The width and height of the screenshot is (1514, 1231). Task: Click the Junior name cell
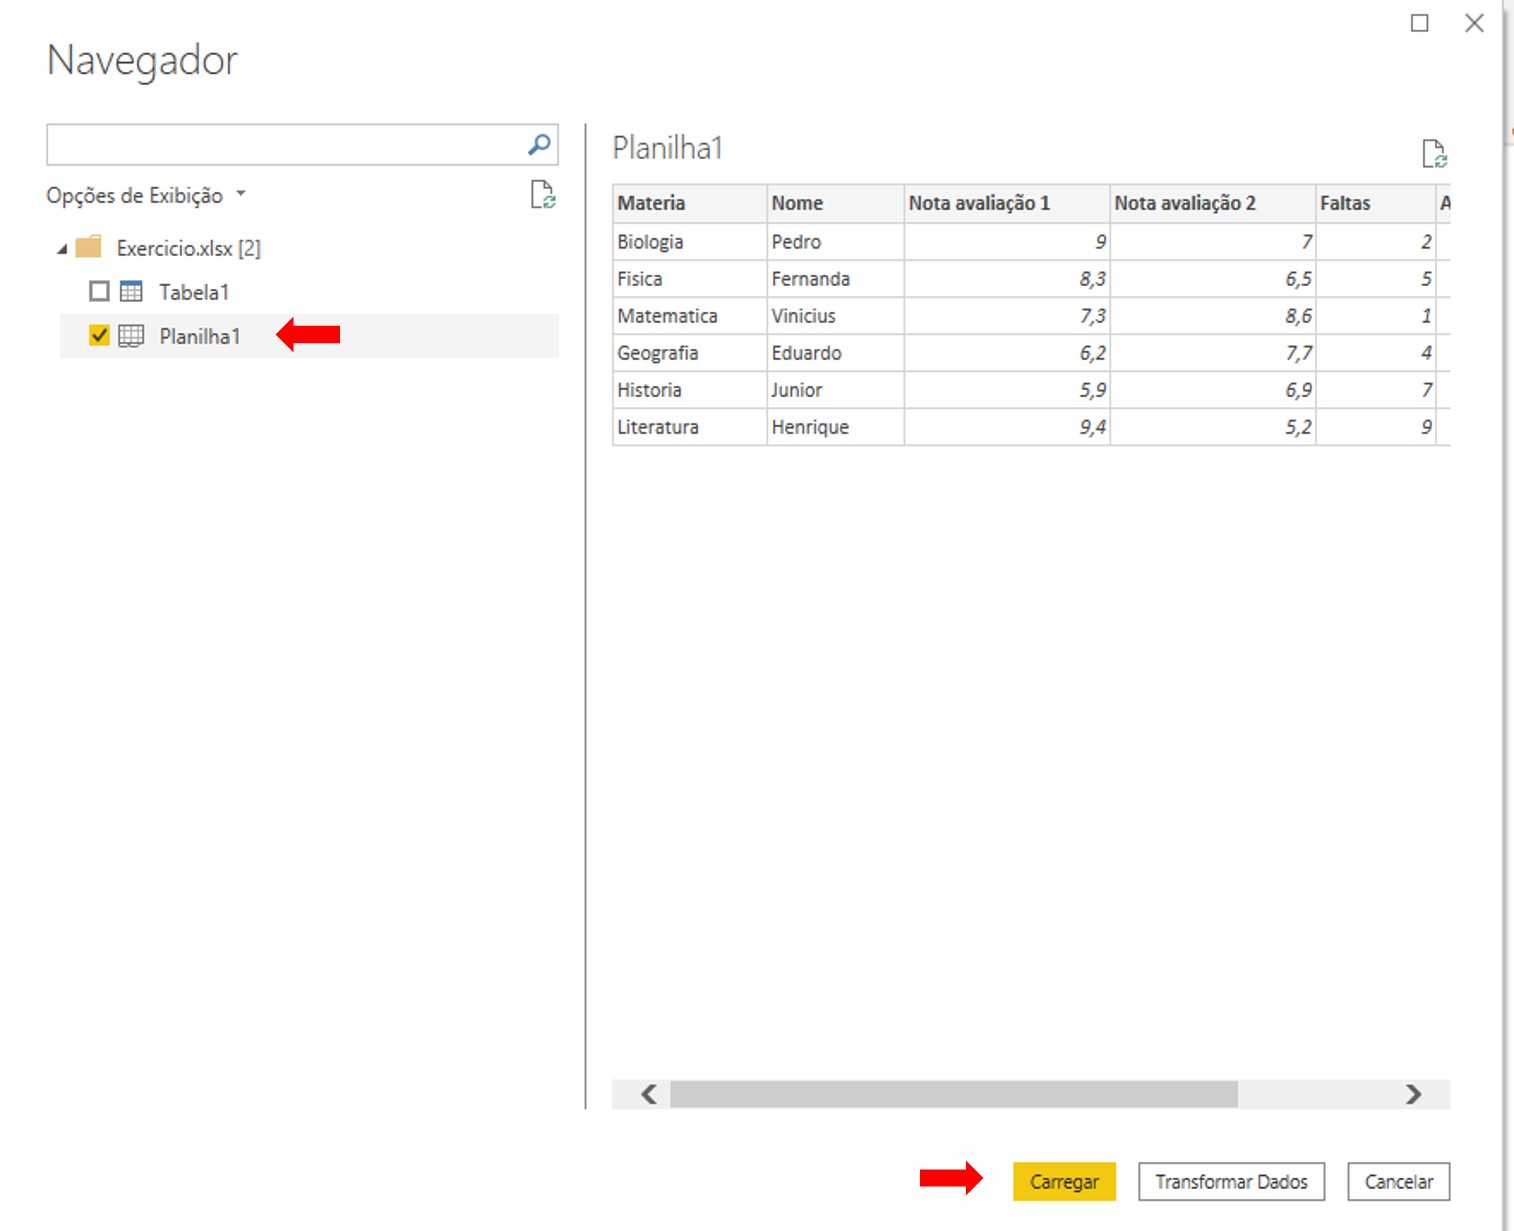pos(835,390)
